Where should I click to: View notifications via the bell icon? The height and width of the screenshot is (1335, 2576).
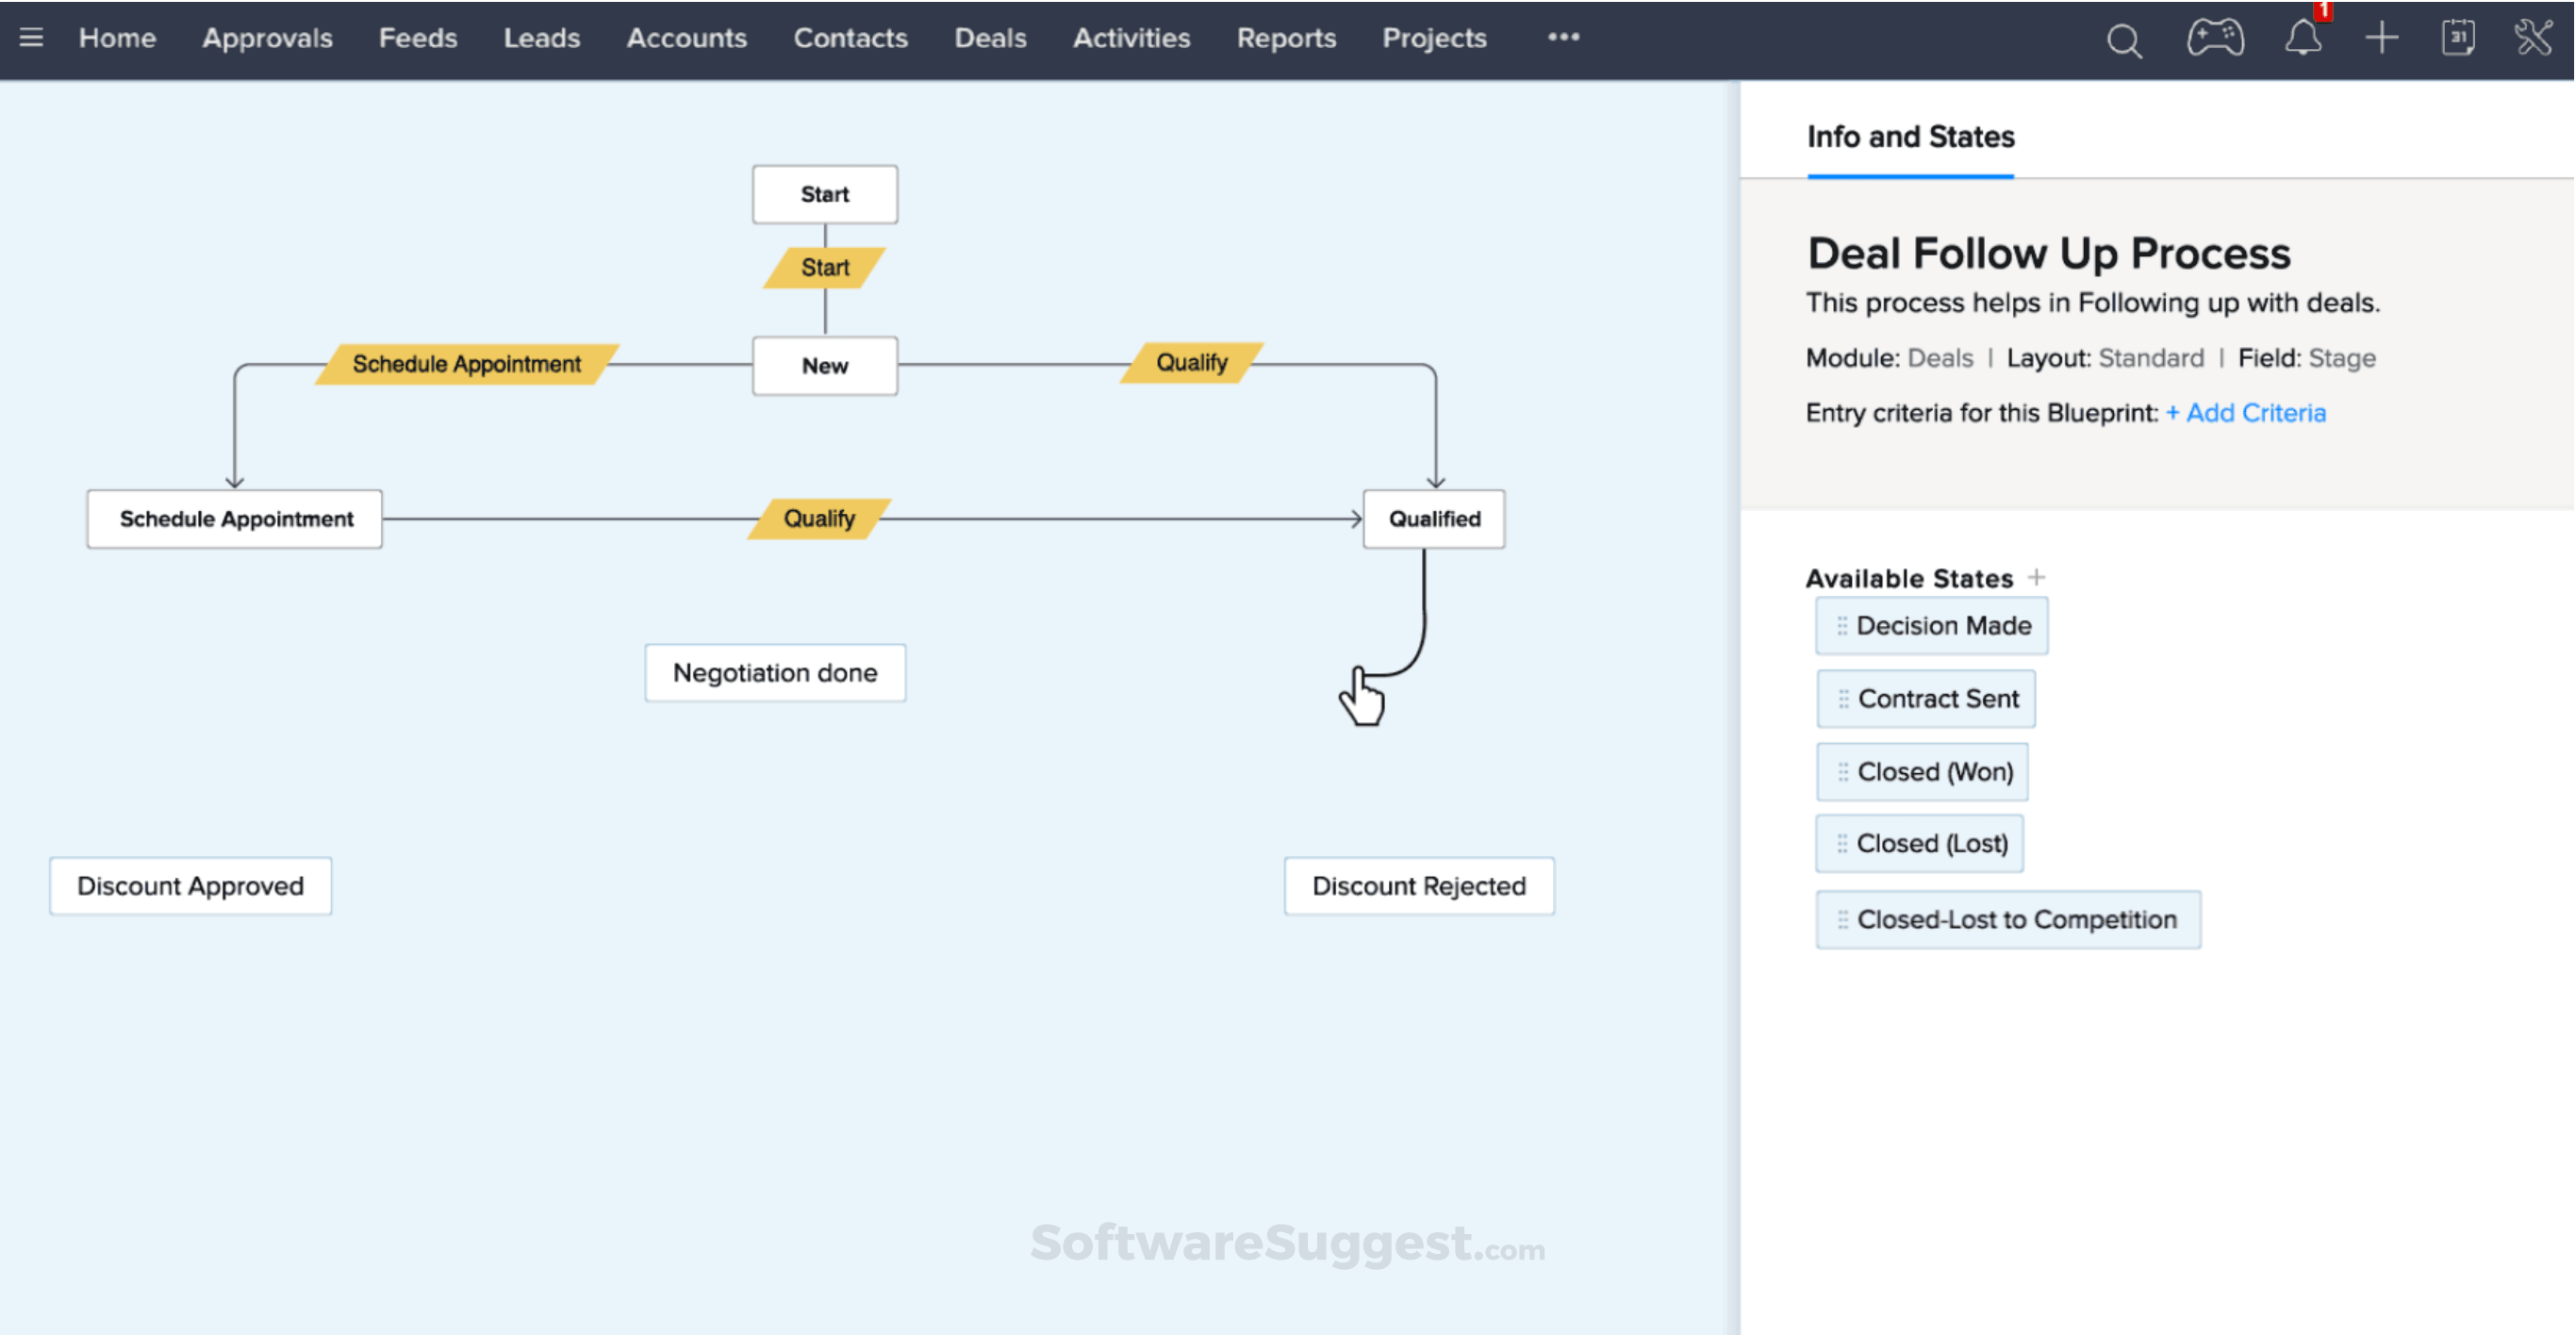[x=2303, y=40]
